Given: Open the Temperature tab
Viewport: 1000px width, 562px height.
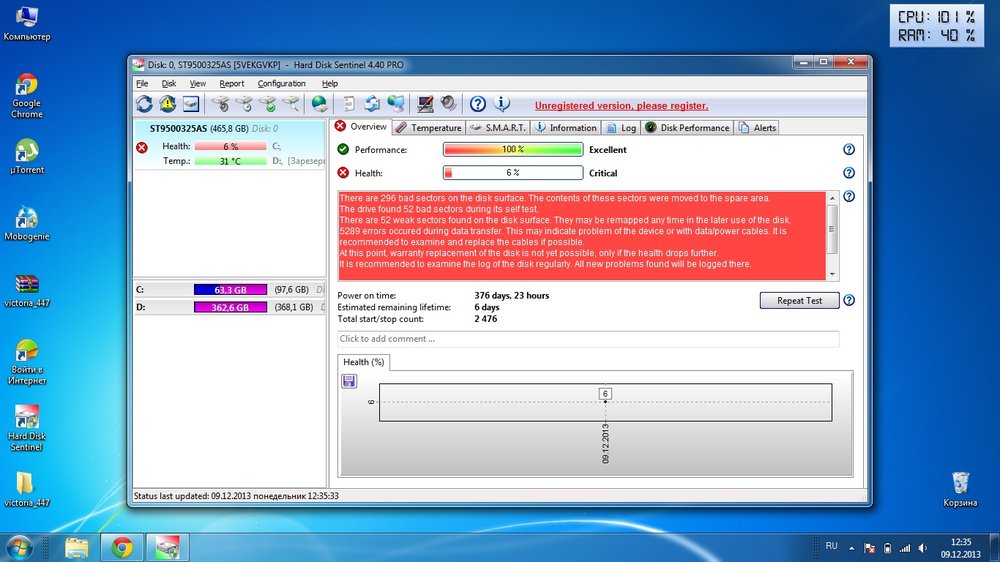Looking at the screenshot, I should [429, 128].
